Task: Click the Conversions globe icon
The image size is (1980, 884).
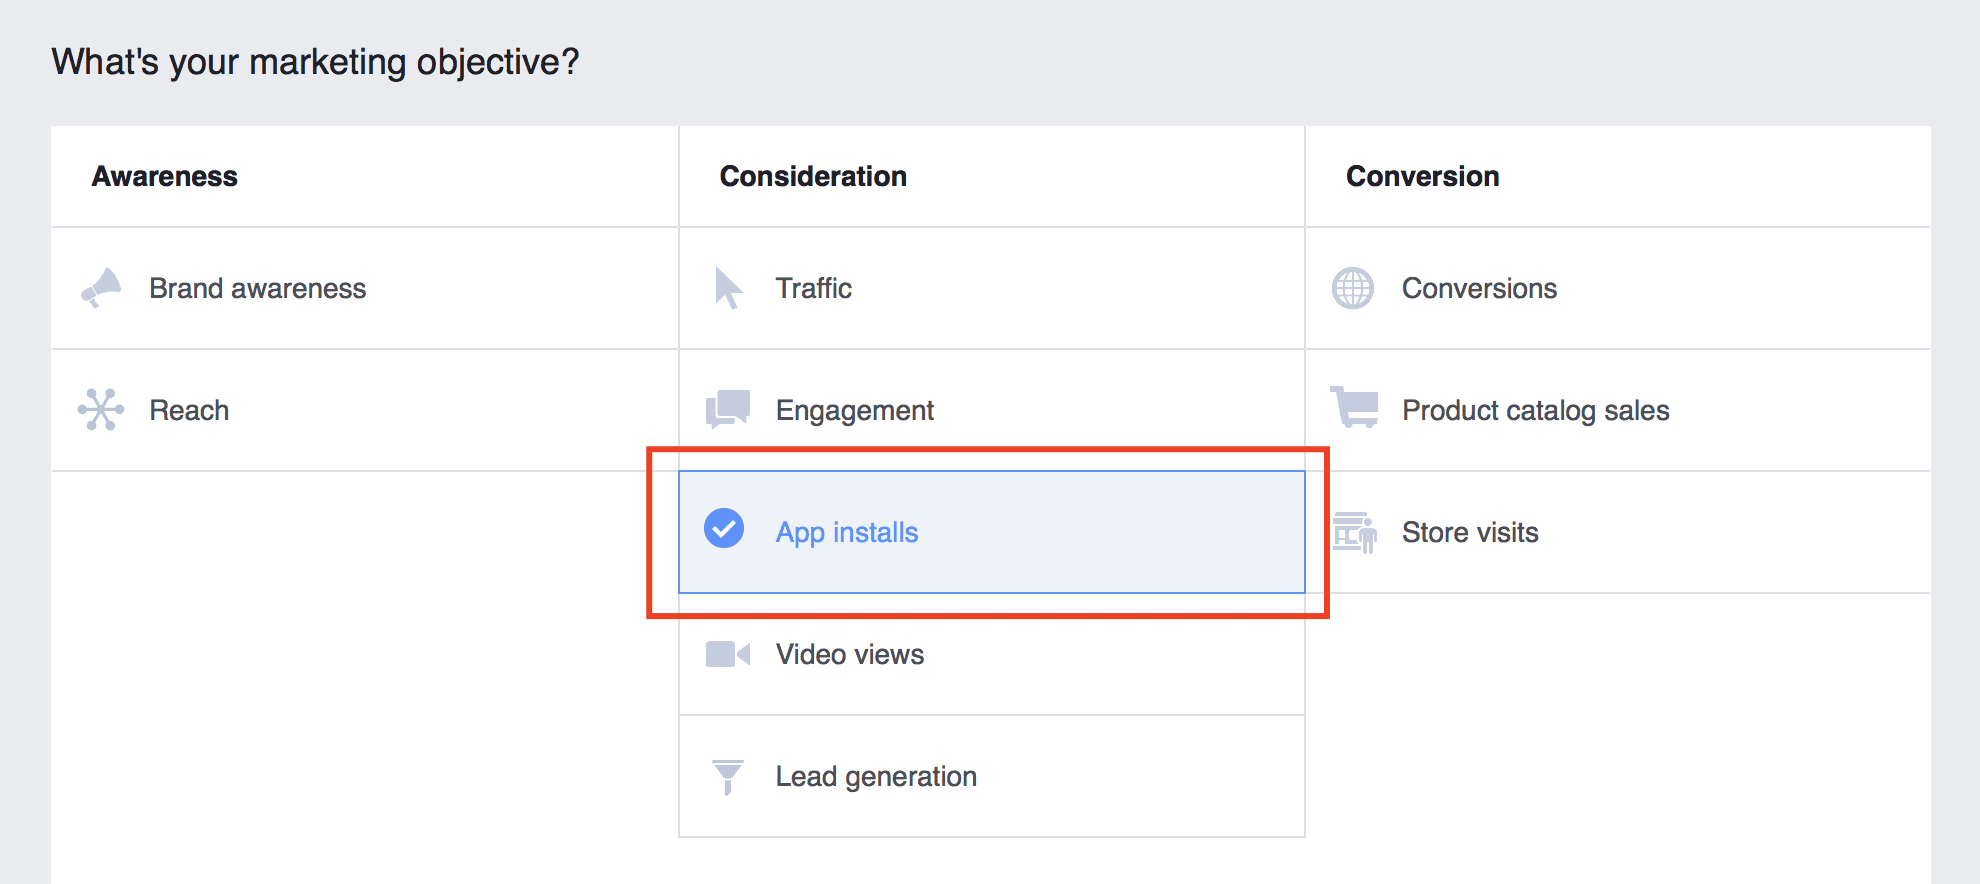Action: coord(1353,288)
